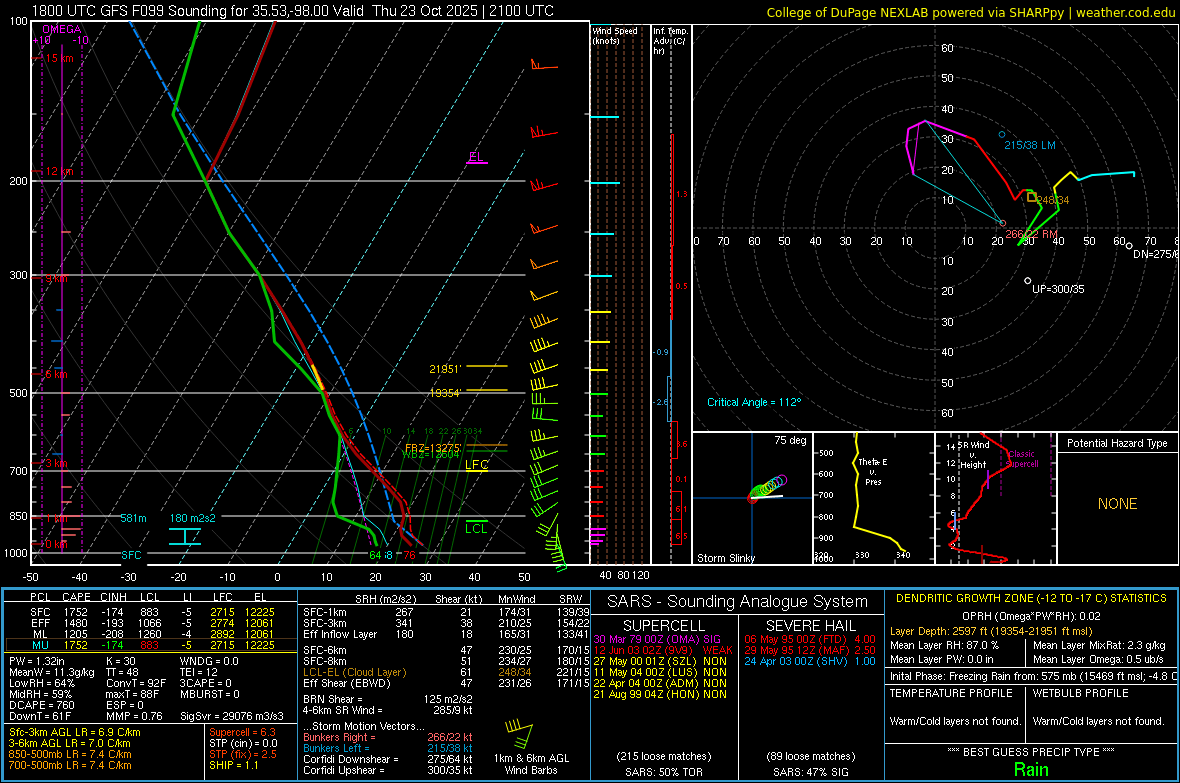Screen dimensions: 1180x783
Task: Click the SARS - Sounding Analogue System title
Action: click(738, 602)
